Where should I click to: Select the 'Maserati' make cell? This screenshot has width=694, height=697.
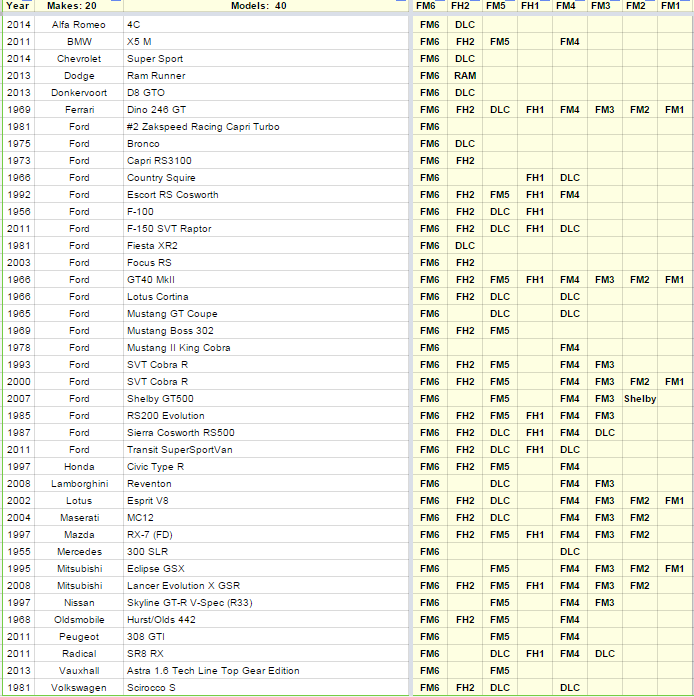click(x=79, y=518)
